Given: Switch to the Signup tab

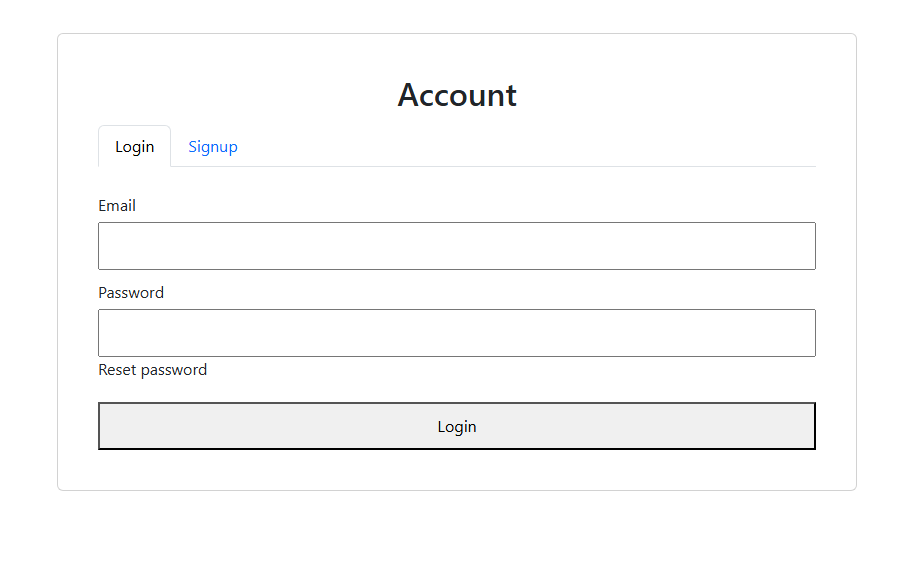Looking at the screenshot, I should click(x=213, y=146).
